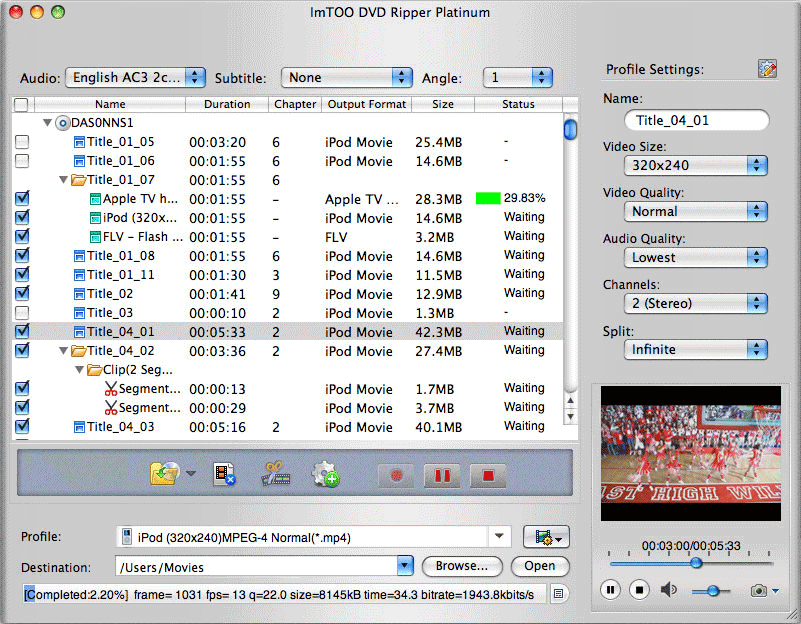
Task: Click the Title_02 film icon
Action: click(79, 294)
